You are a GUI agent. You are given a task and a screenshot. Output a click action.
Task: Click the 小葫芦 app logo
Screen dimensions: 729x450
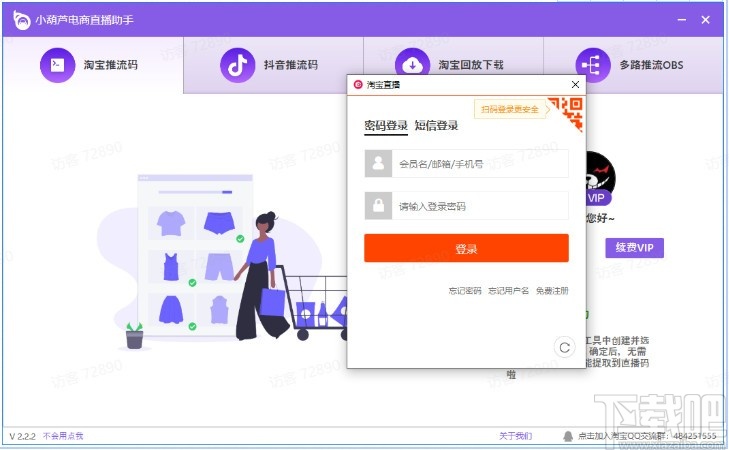point(21,20)
